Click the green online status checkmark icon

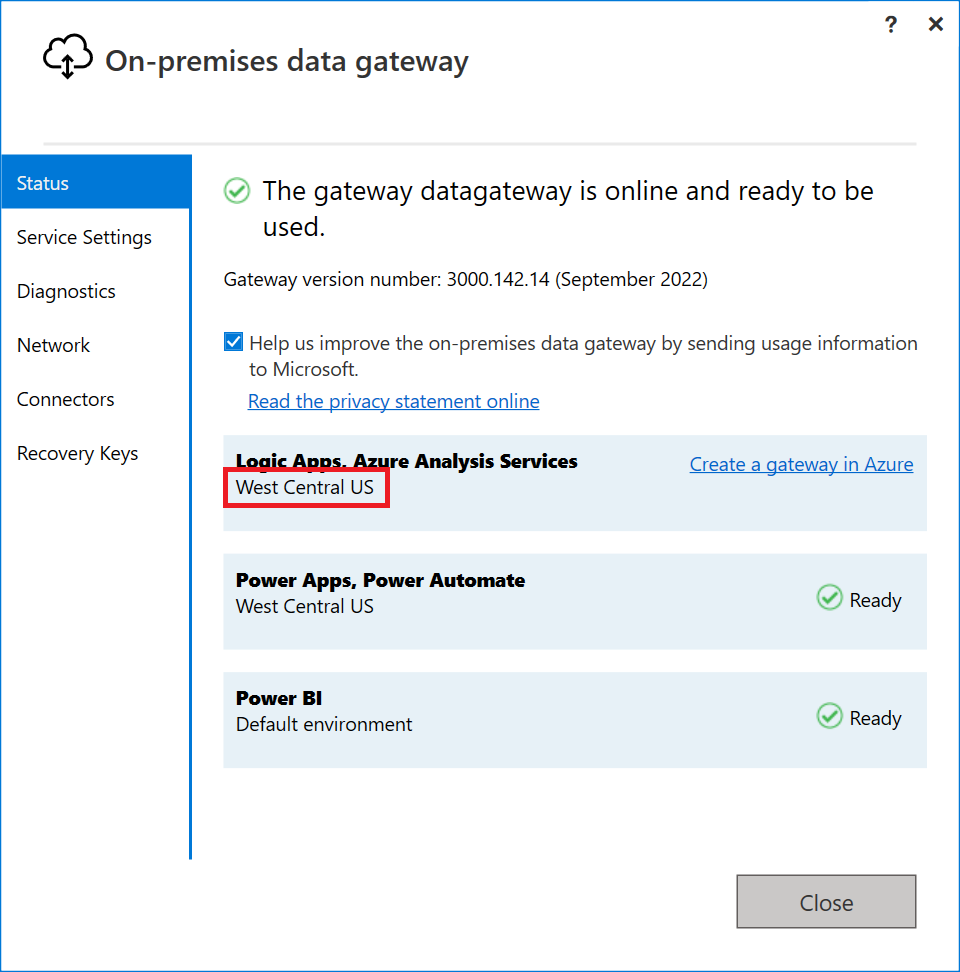coord(236,190)
